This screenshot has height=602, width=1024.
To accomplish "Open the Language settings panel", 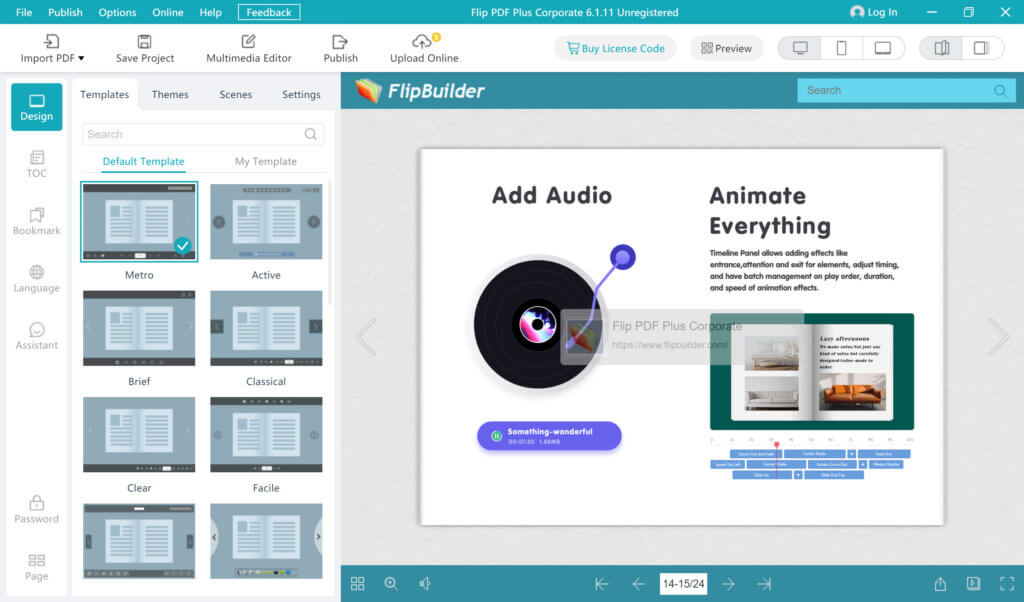I will pyautogui.click(x=37, y=279).
